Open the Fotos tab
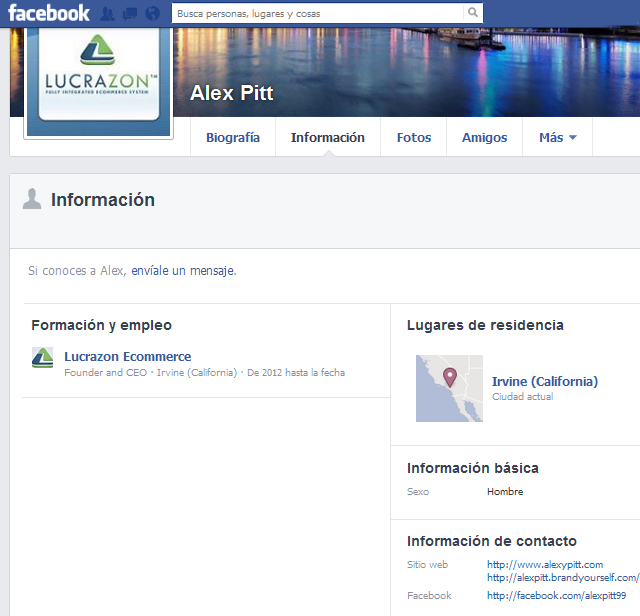 [414, 138]
